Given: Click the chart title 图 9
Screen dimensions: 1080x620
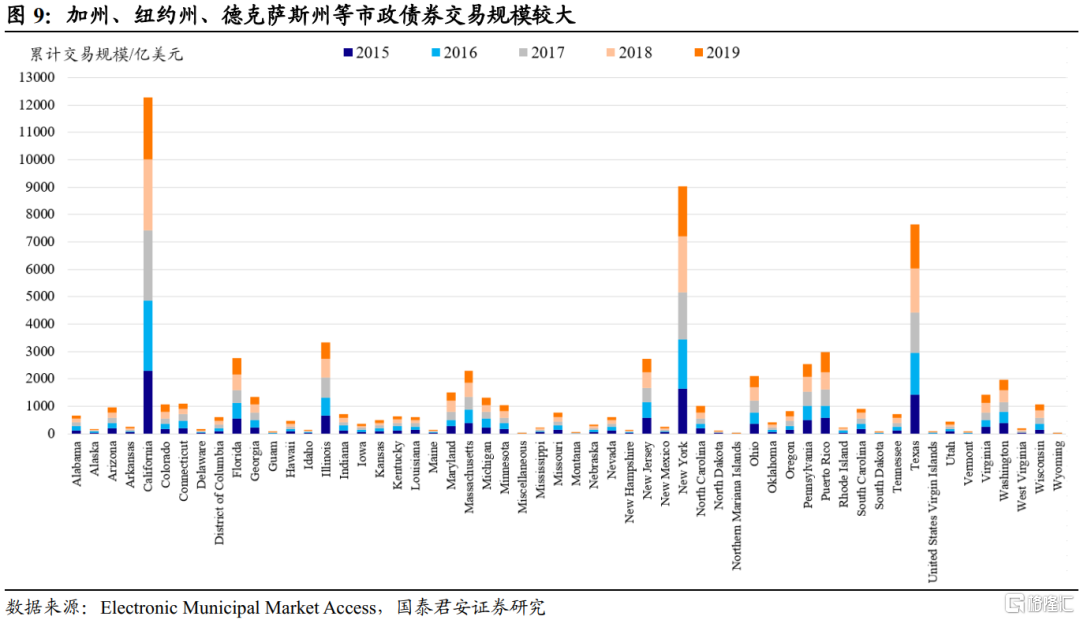Looking at the screenshot, I should [28, 14].
